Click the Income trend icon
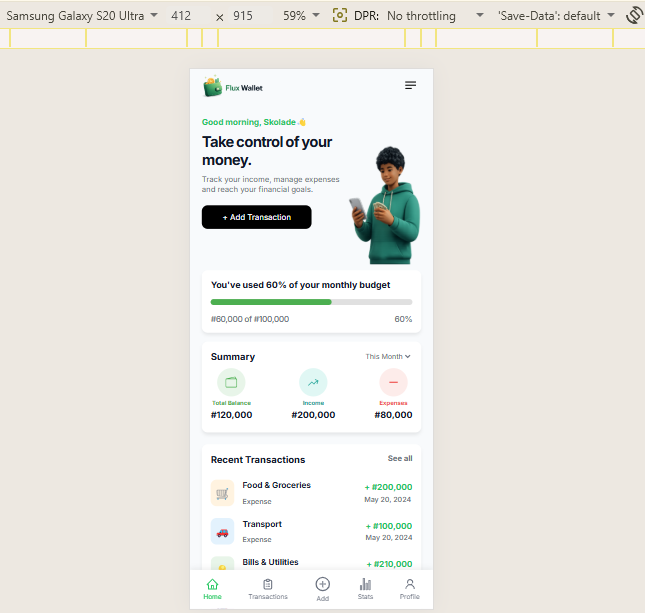Image resolution: width=645 pixels, height=613 pixels. coord(313,382)
